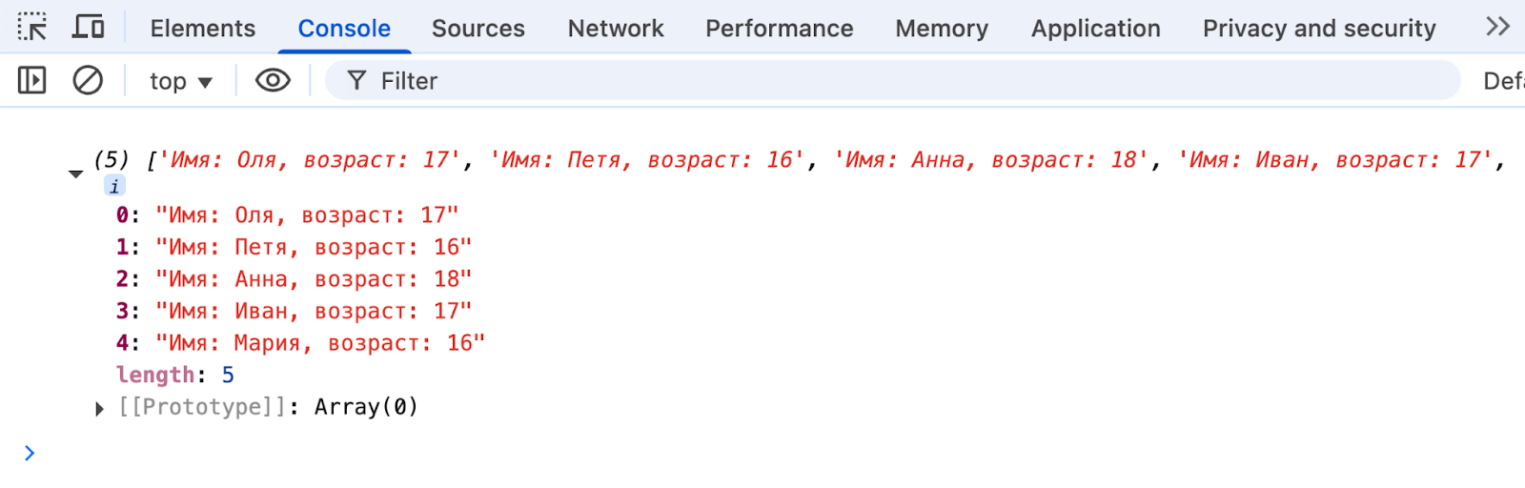
Task: Open the Sources tab
Action: [478, 29]
